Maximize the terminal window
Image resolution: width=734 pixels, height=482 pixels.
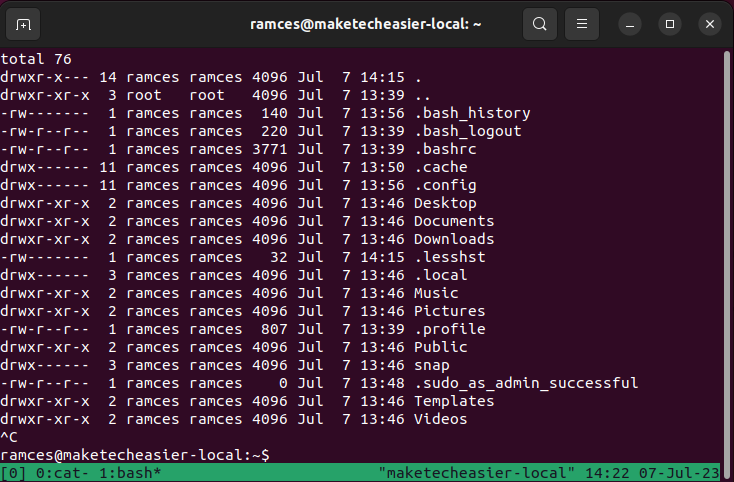pyautogui.click(x=670, y=24)
